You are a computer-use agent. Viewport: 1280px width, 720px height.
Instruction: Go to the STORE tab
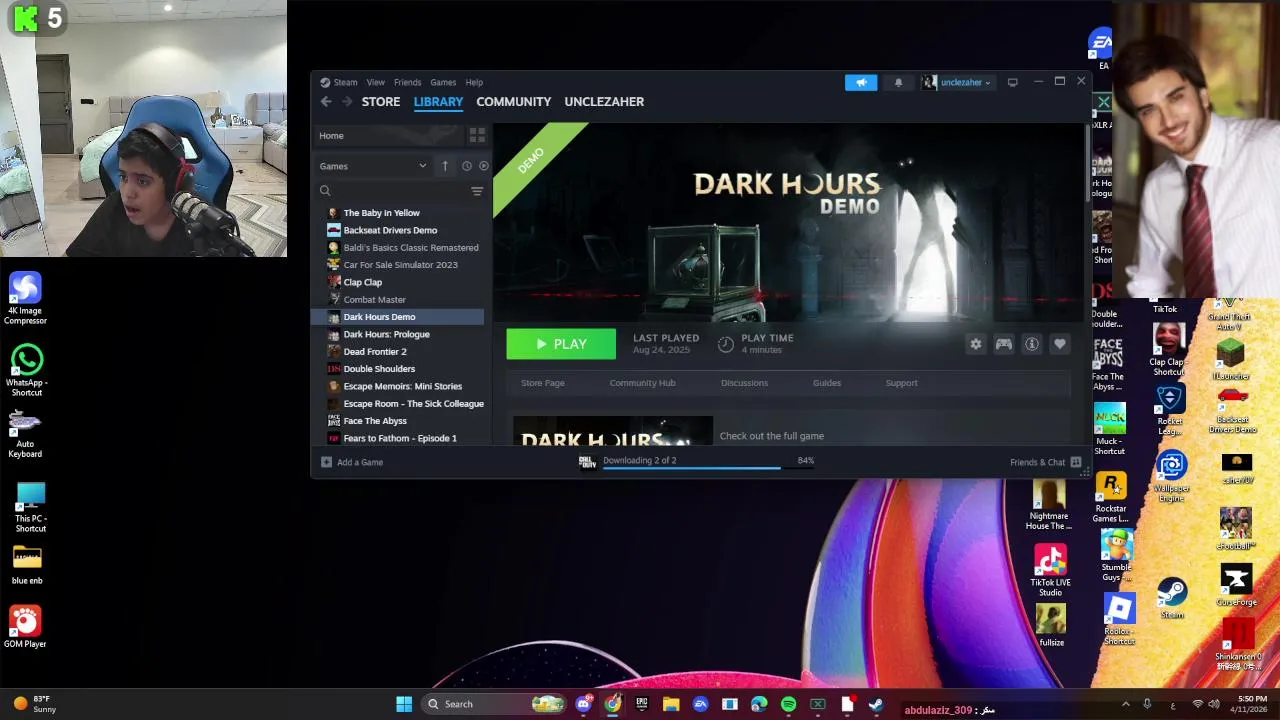coord(381,102)
